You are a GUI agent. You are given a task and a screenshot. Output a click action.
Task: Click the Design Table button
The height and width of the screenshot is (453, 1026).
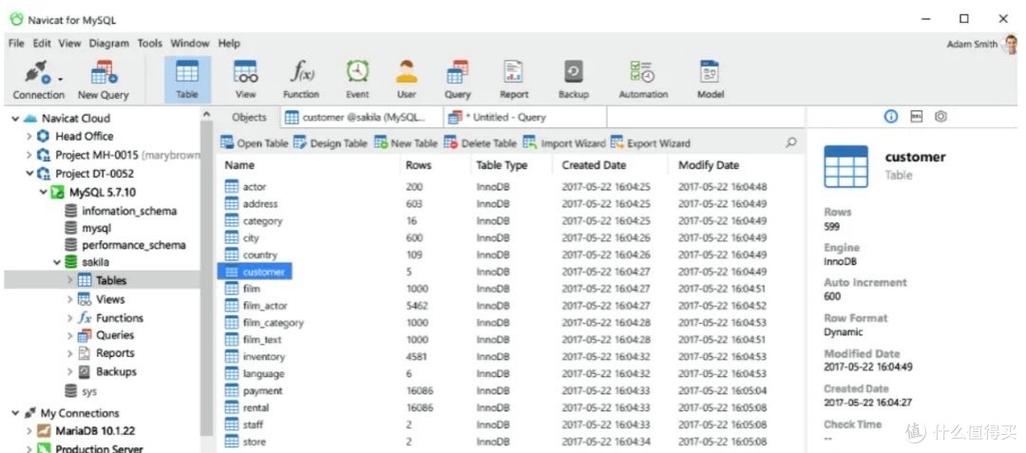(x=330, y=143)
